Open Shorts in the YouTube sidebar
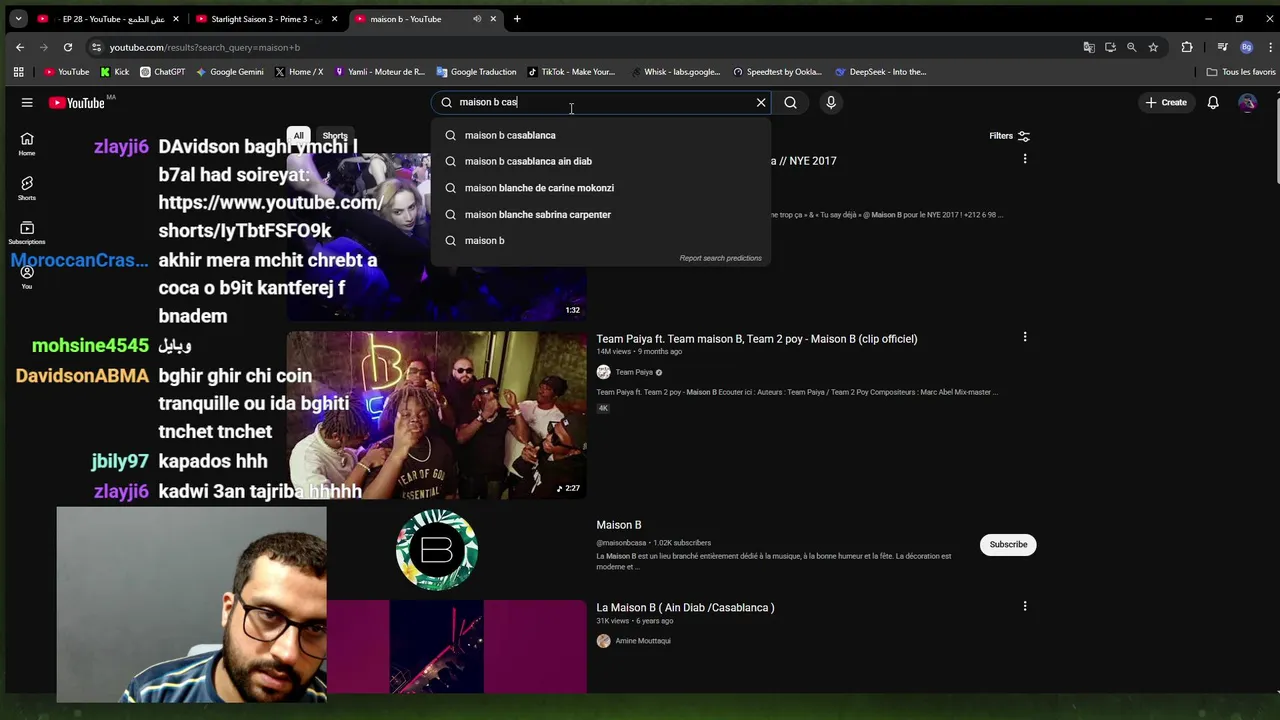 [27, 189]
